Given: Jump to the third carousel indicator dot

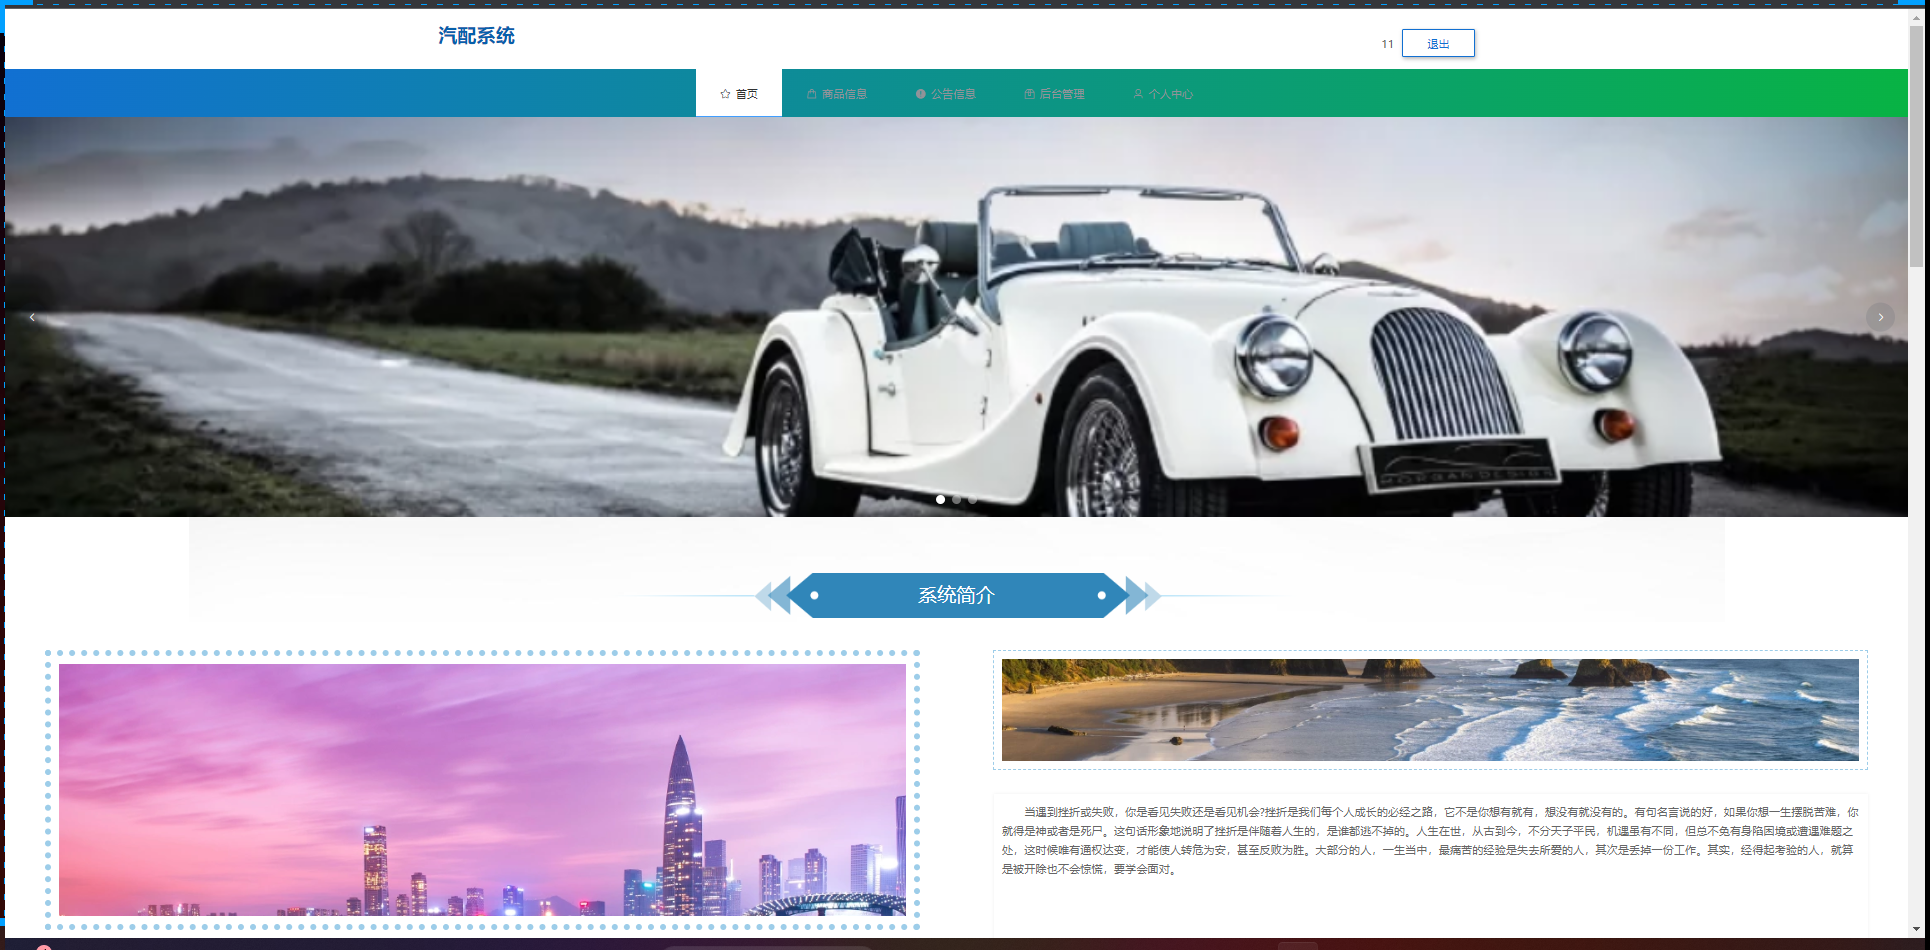Looking at the screenshot, I should pyautogui.click(x=973, y=499).
